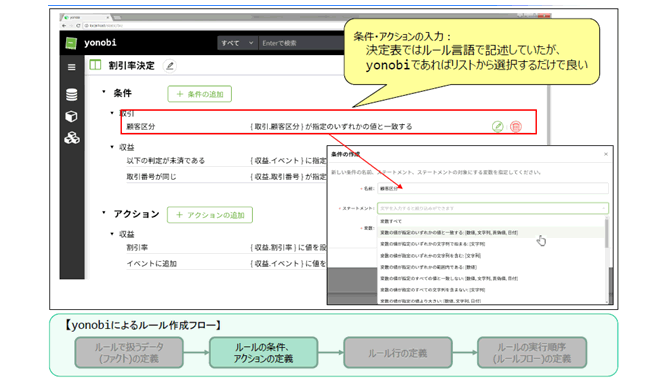Open the ステートメント combo box
Image resolution: width=650 pixels, height=380 pixels.
tap(493, 208)
